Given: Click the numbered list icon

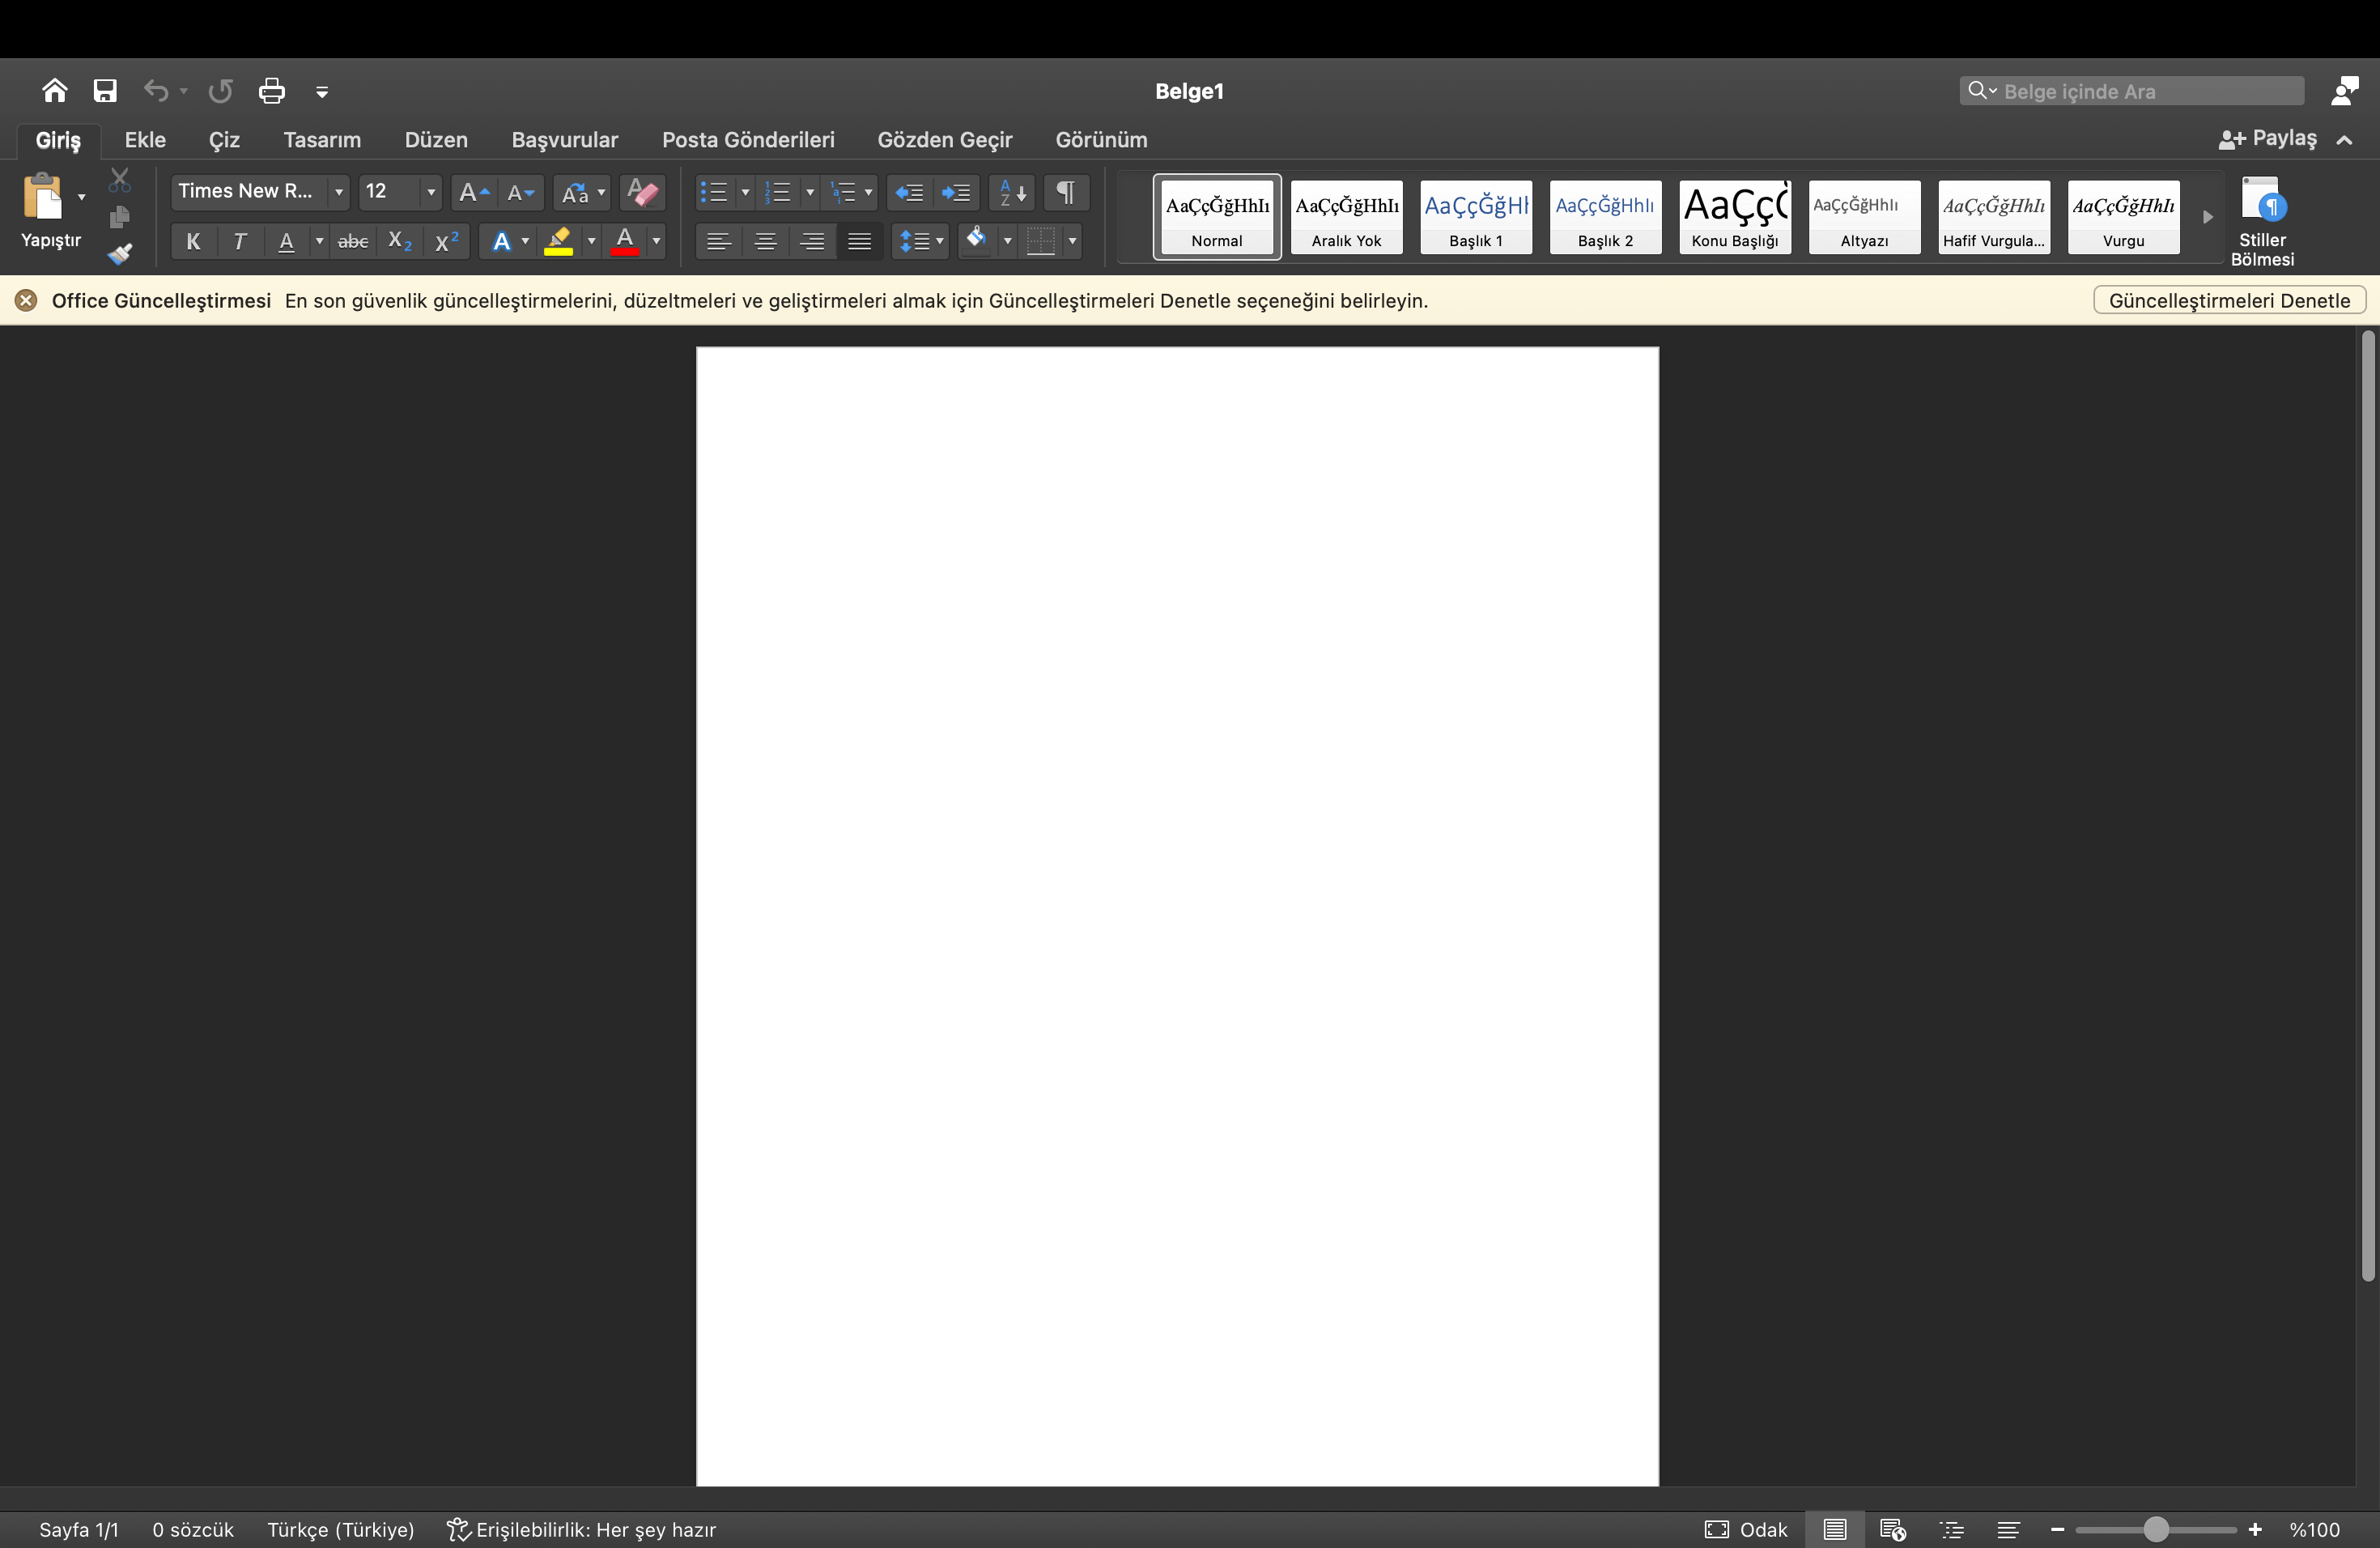Looking at the screenshot, I should 778,192.
